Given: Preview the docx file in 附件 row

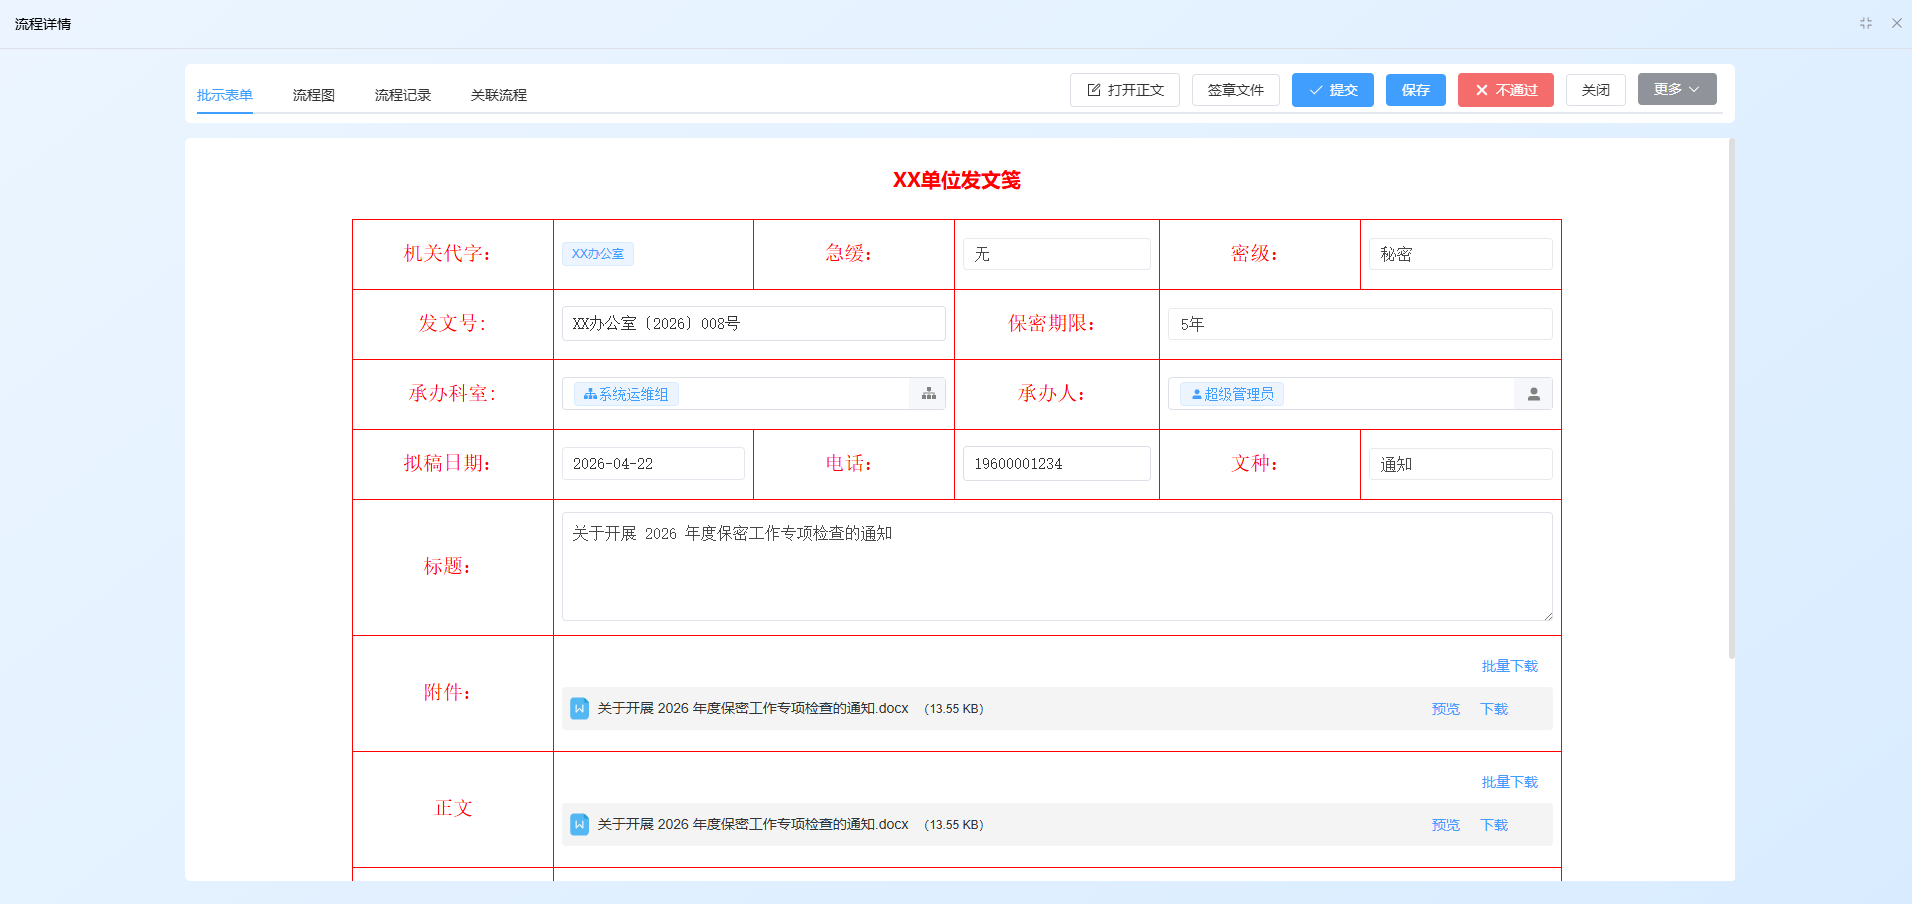Looking at the screenshot, I should 1446,709.
